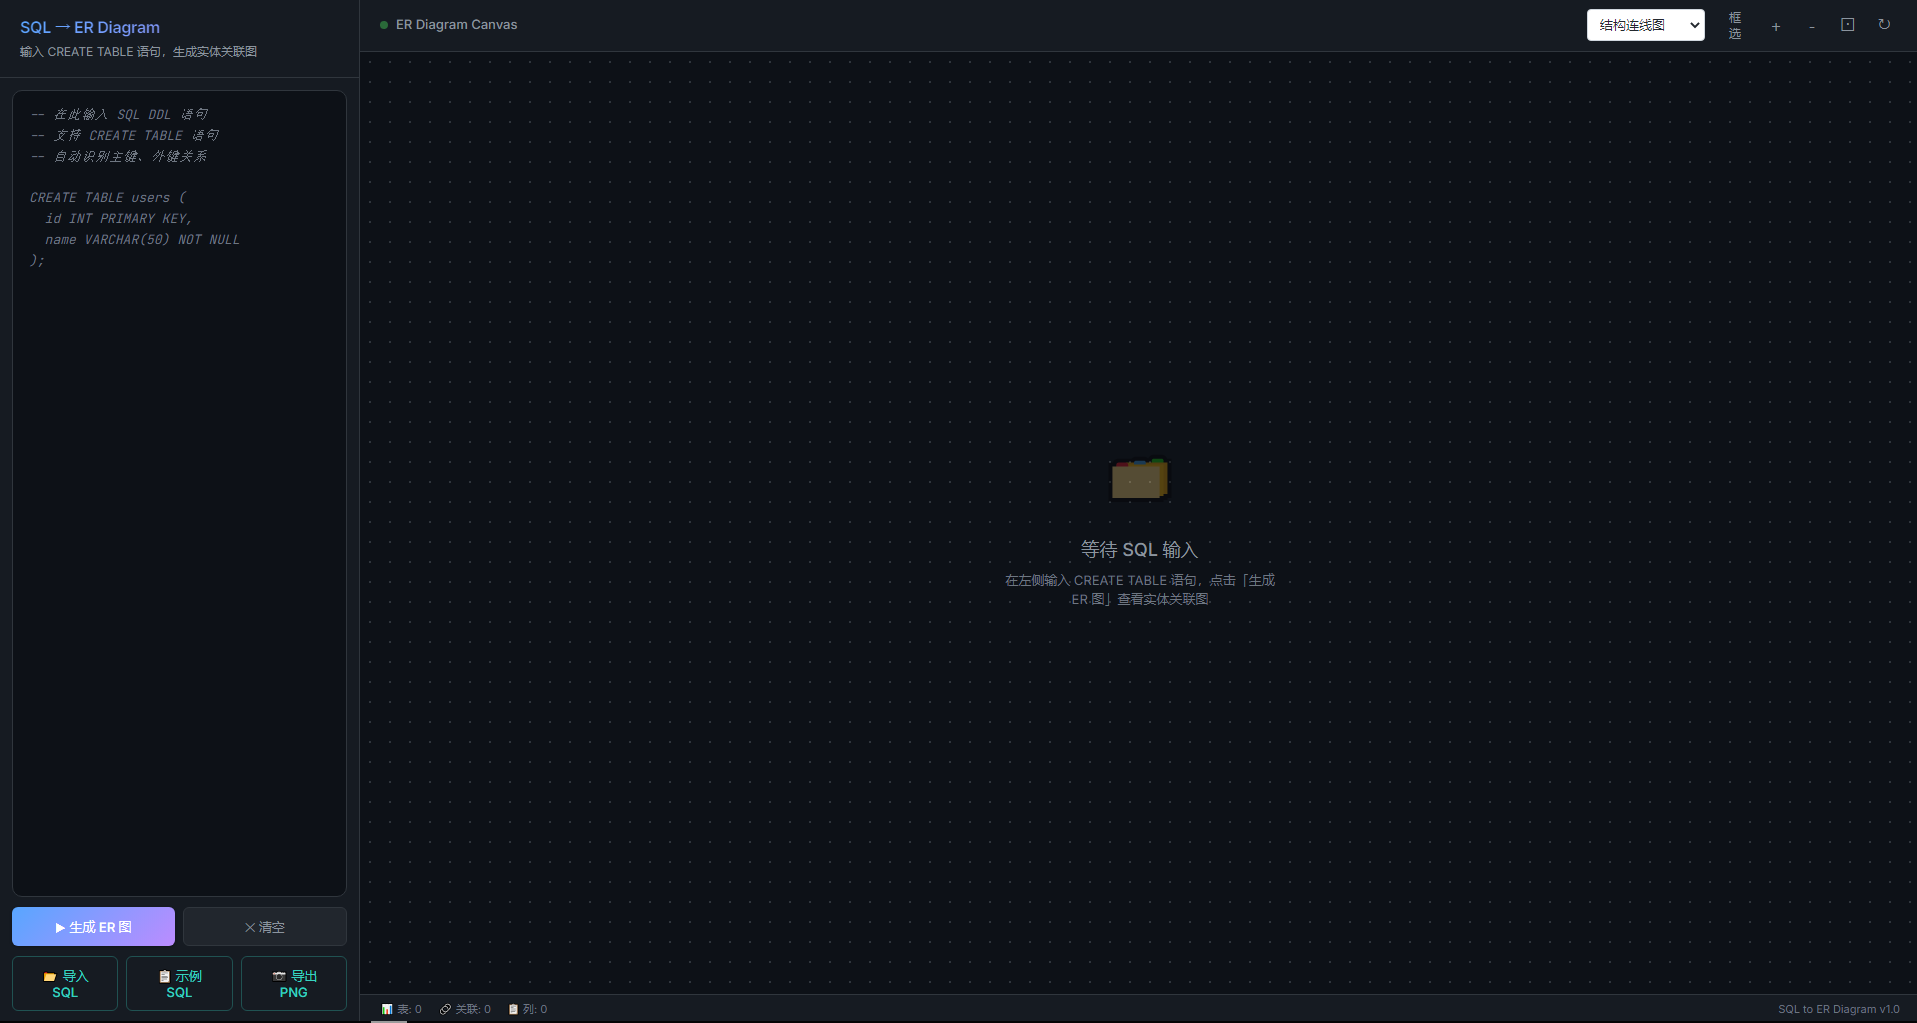This screenshot has height=1023, width=1917.
Task: Fit diagram to view using square icon
Action: (x=1847, y=25)
